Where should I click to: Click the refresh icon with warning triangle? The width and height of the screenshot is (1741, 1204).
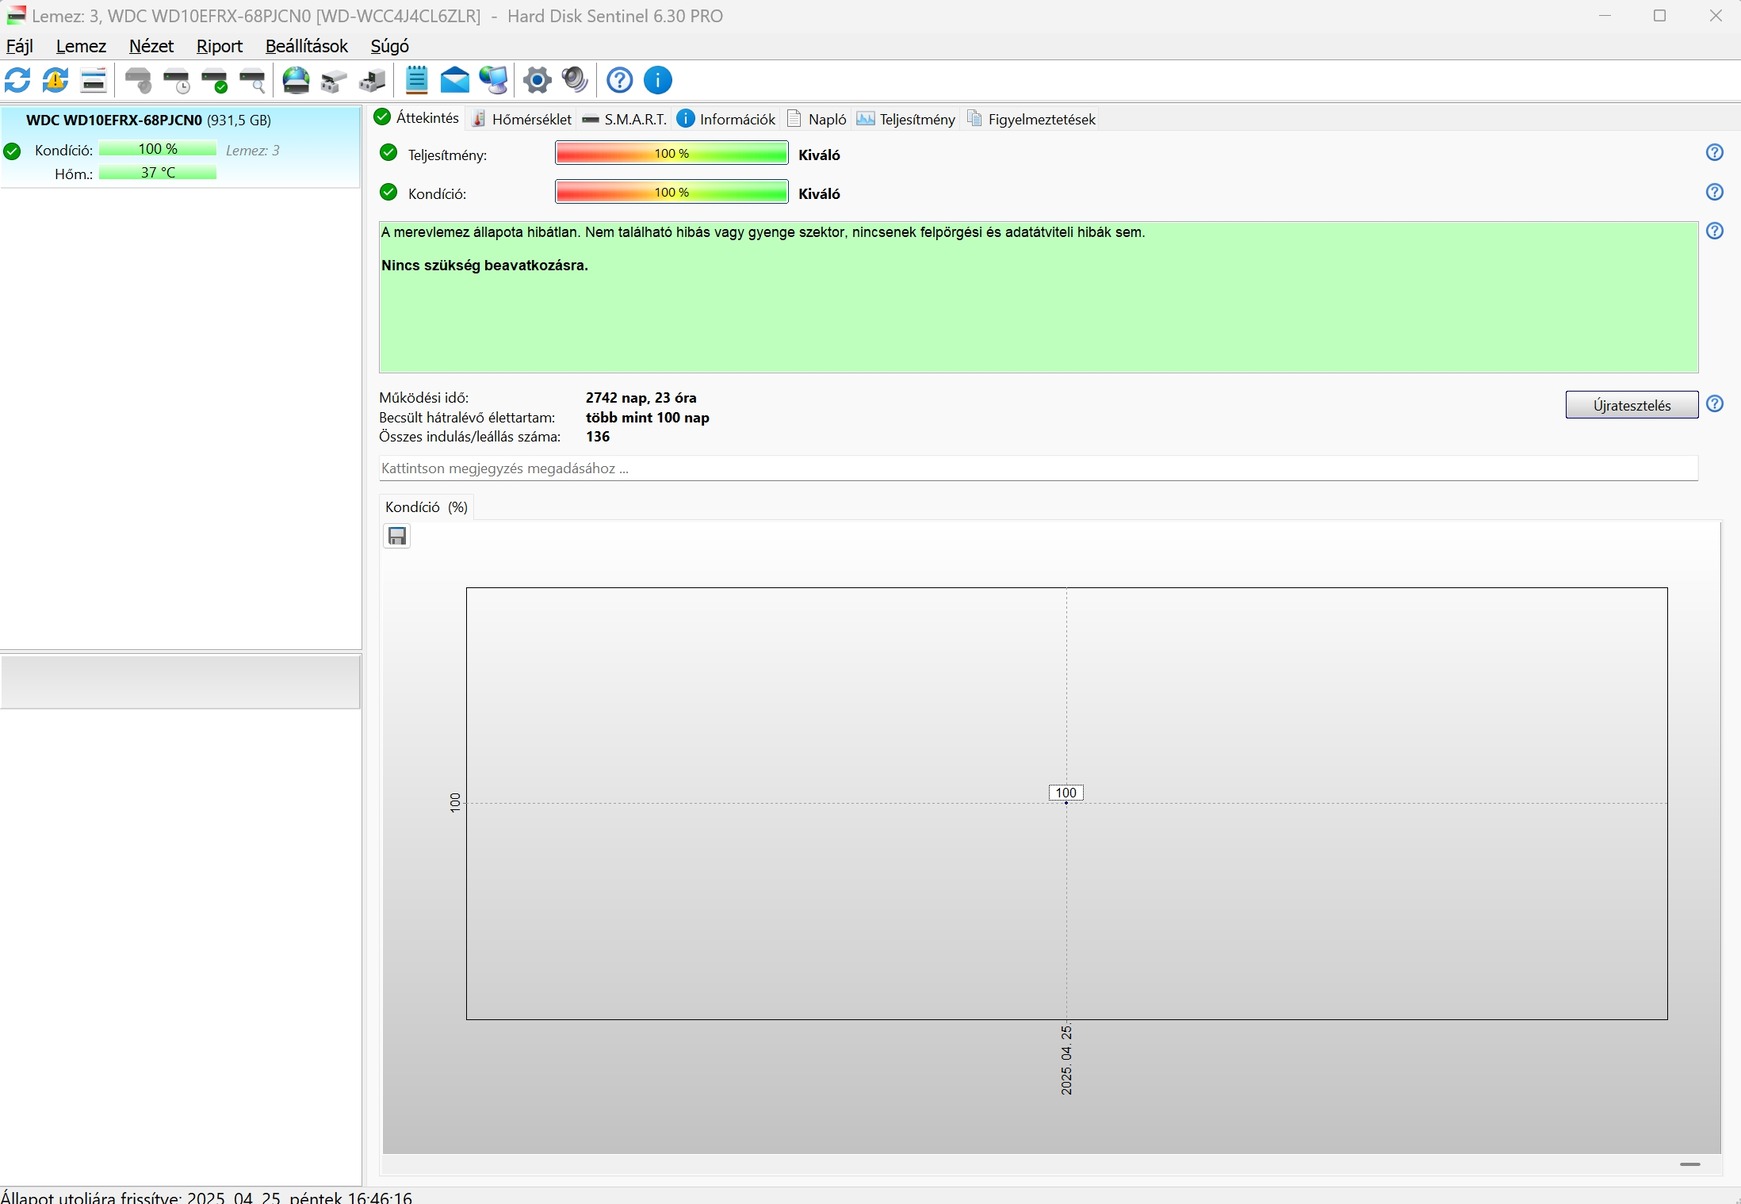(56, 80)
